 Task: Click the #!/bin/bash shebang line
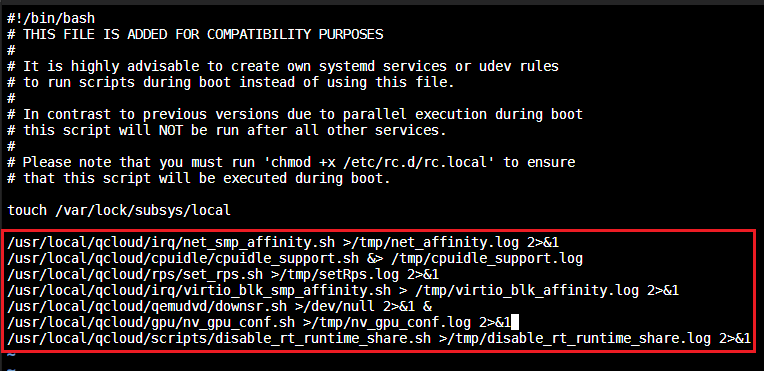click(51, 19)
